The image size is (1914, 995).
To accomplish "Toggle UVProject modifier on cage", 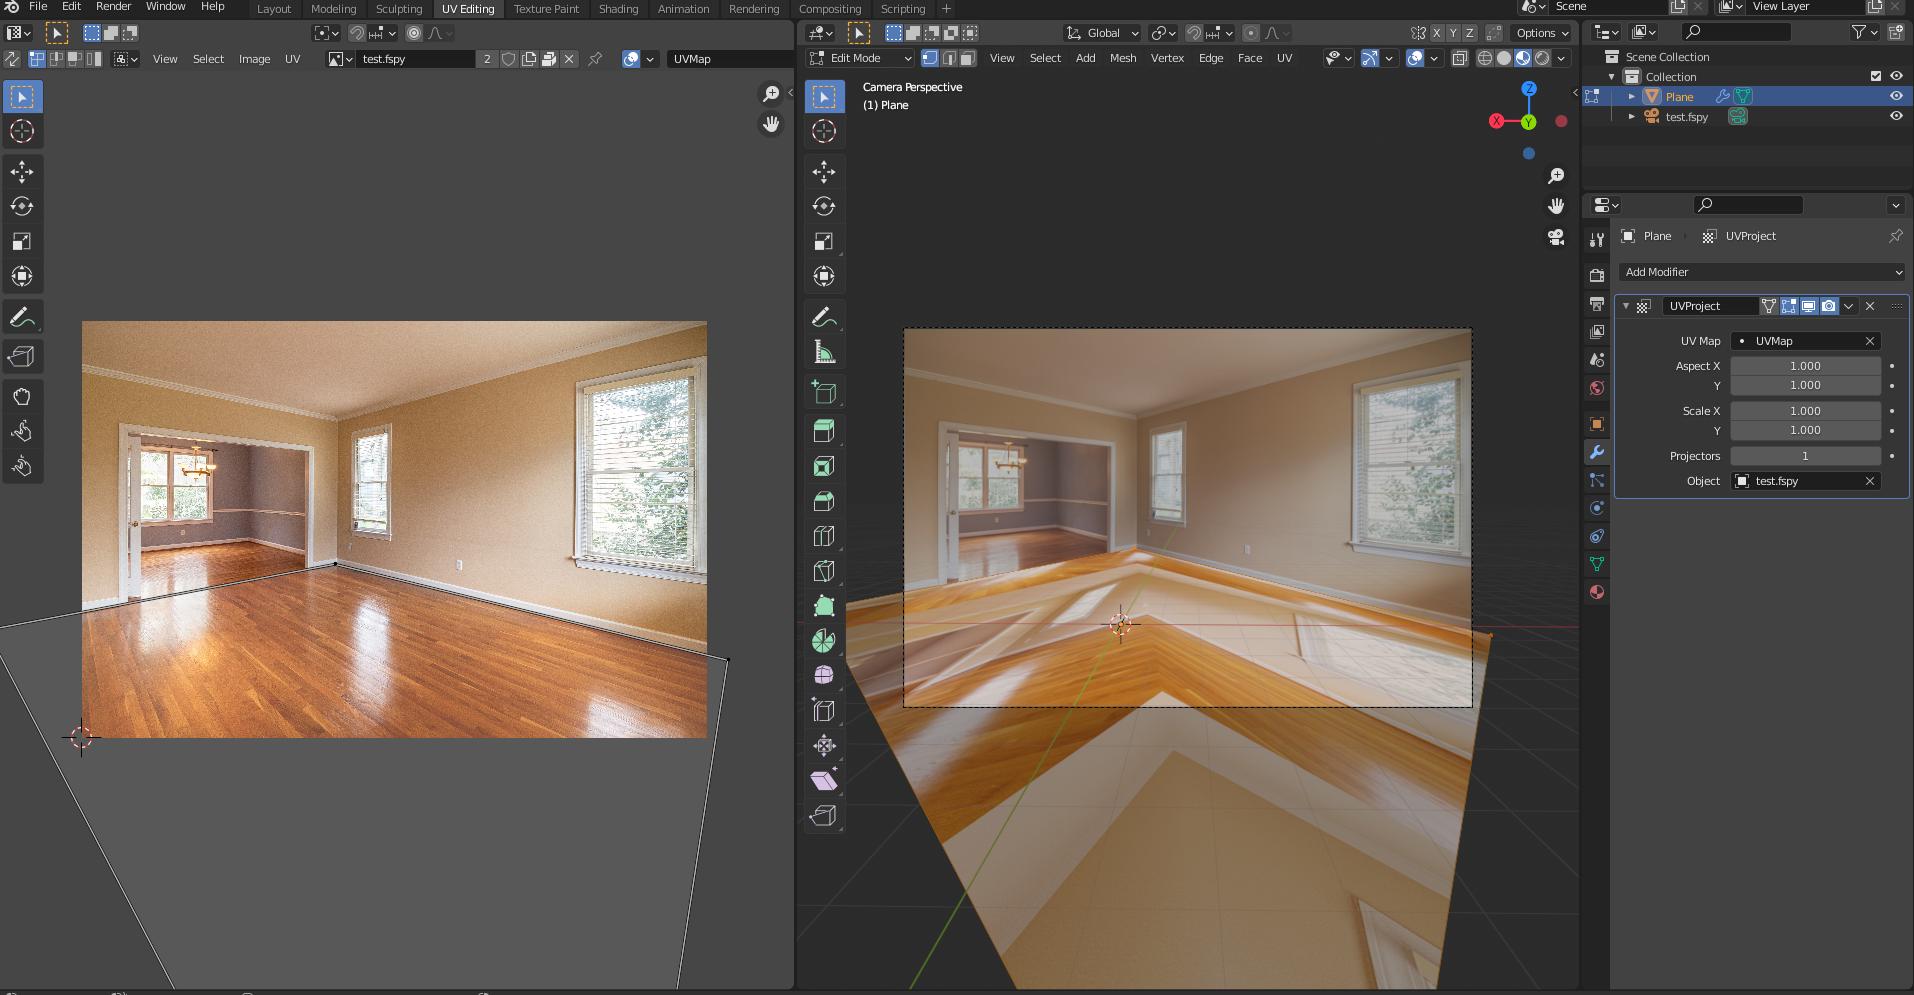I will pos(1769,306).
